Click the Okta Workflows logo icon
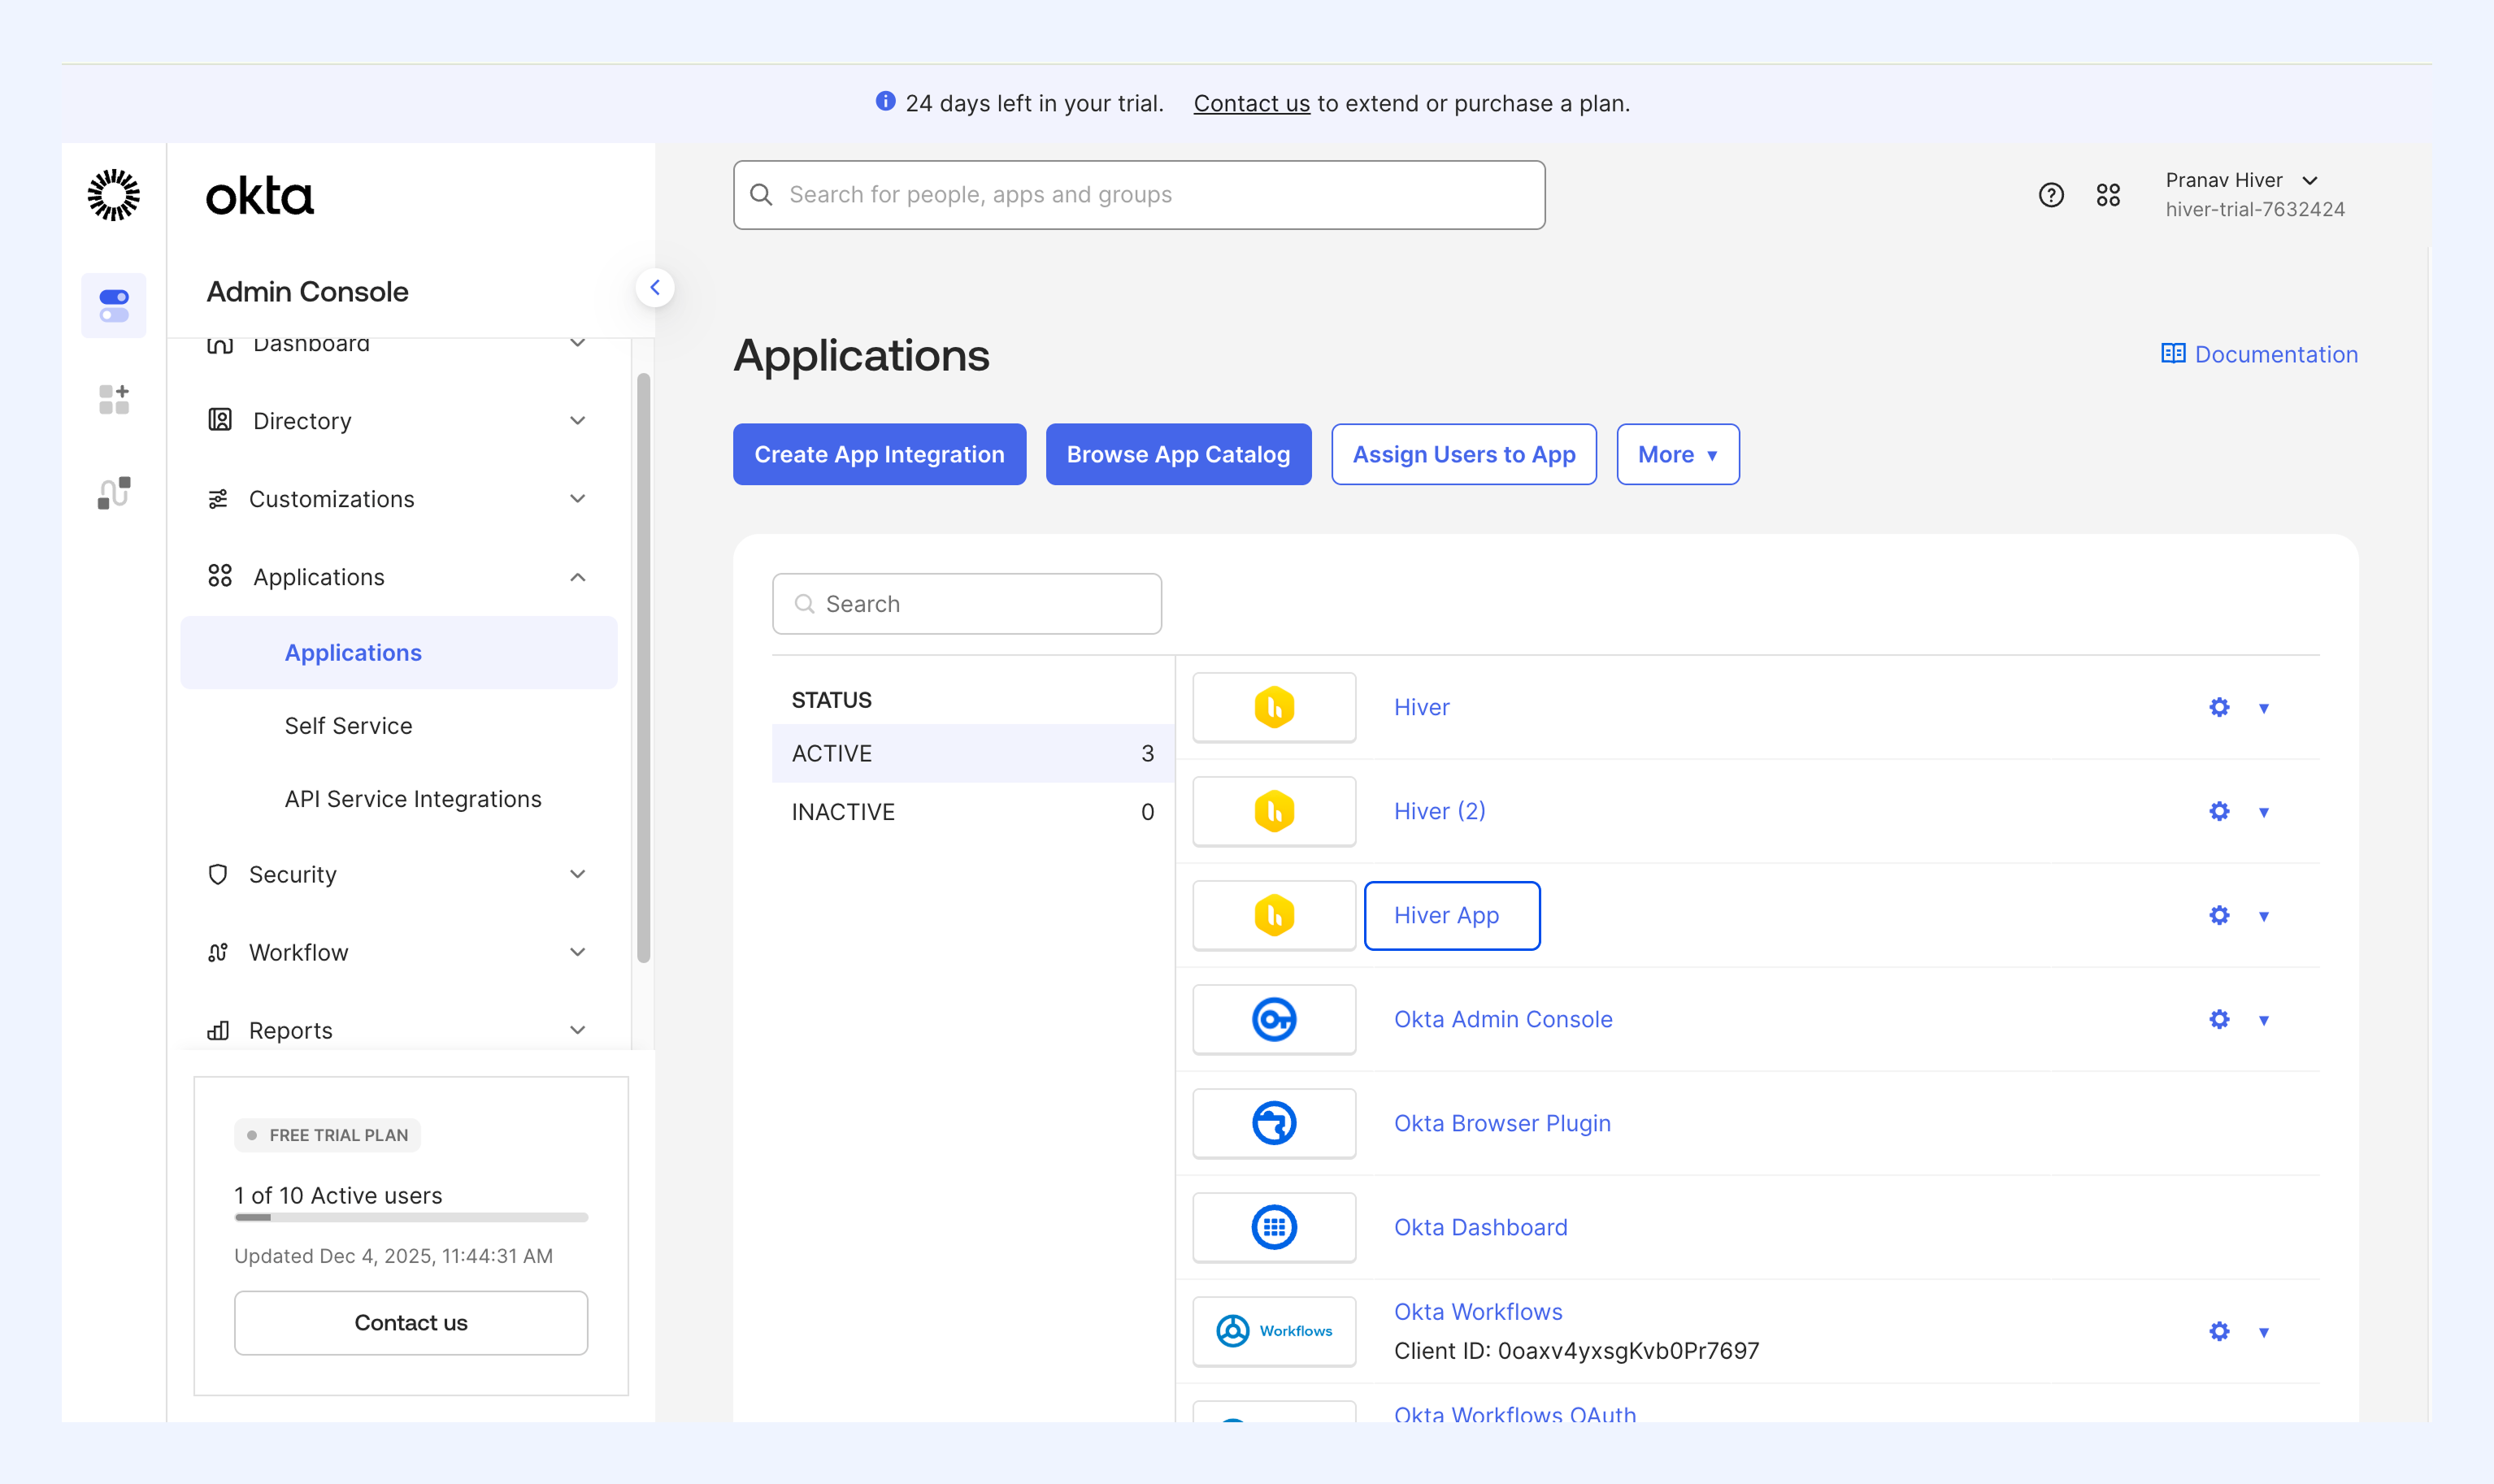The height and width of the screenshot is (1484, 2494). (x=1274, y=1331)
